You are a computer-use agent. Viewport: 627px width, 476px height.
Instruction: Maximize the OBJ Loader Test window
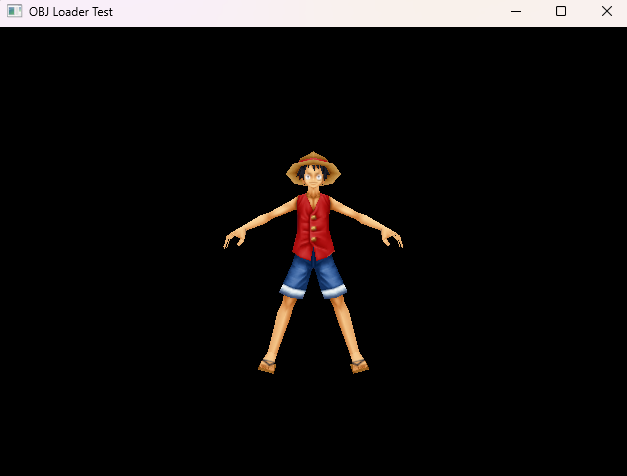coord(561,11)
